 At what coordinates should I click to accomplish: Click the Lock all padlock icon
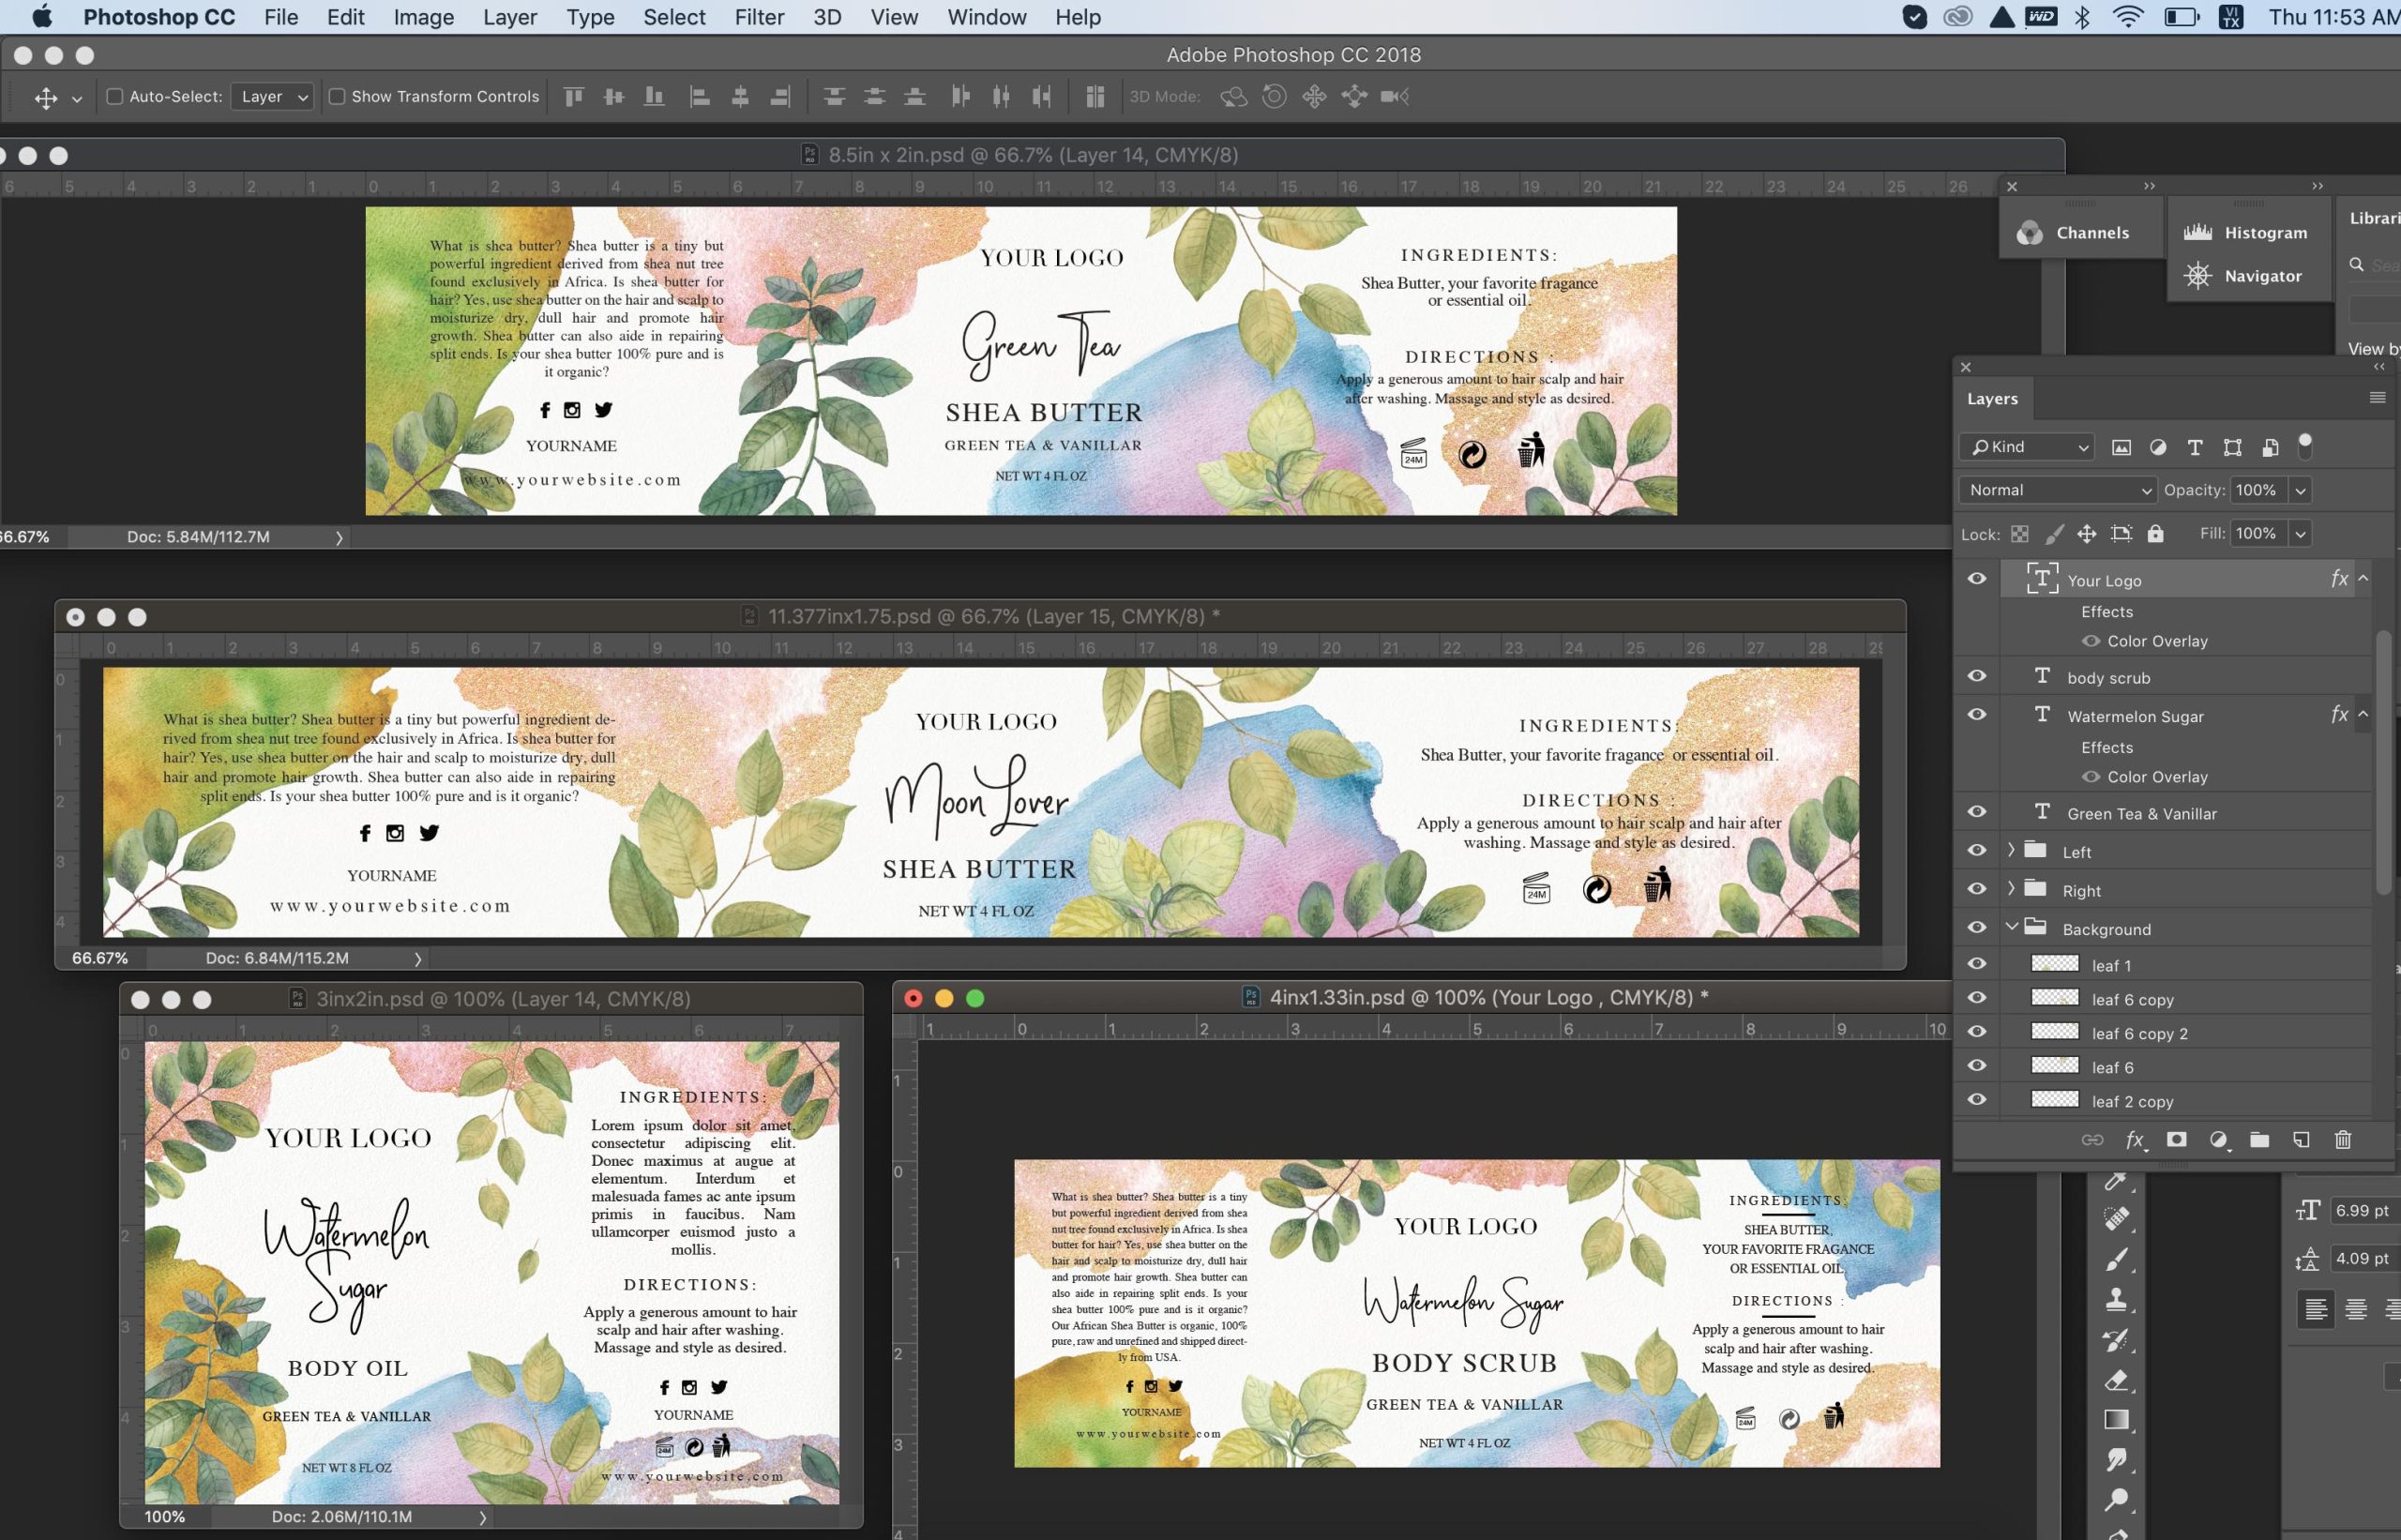2155,534
